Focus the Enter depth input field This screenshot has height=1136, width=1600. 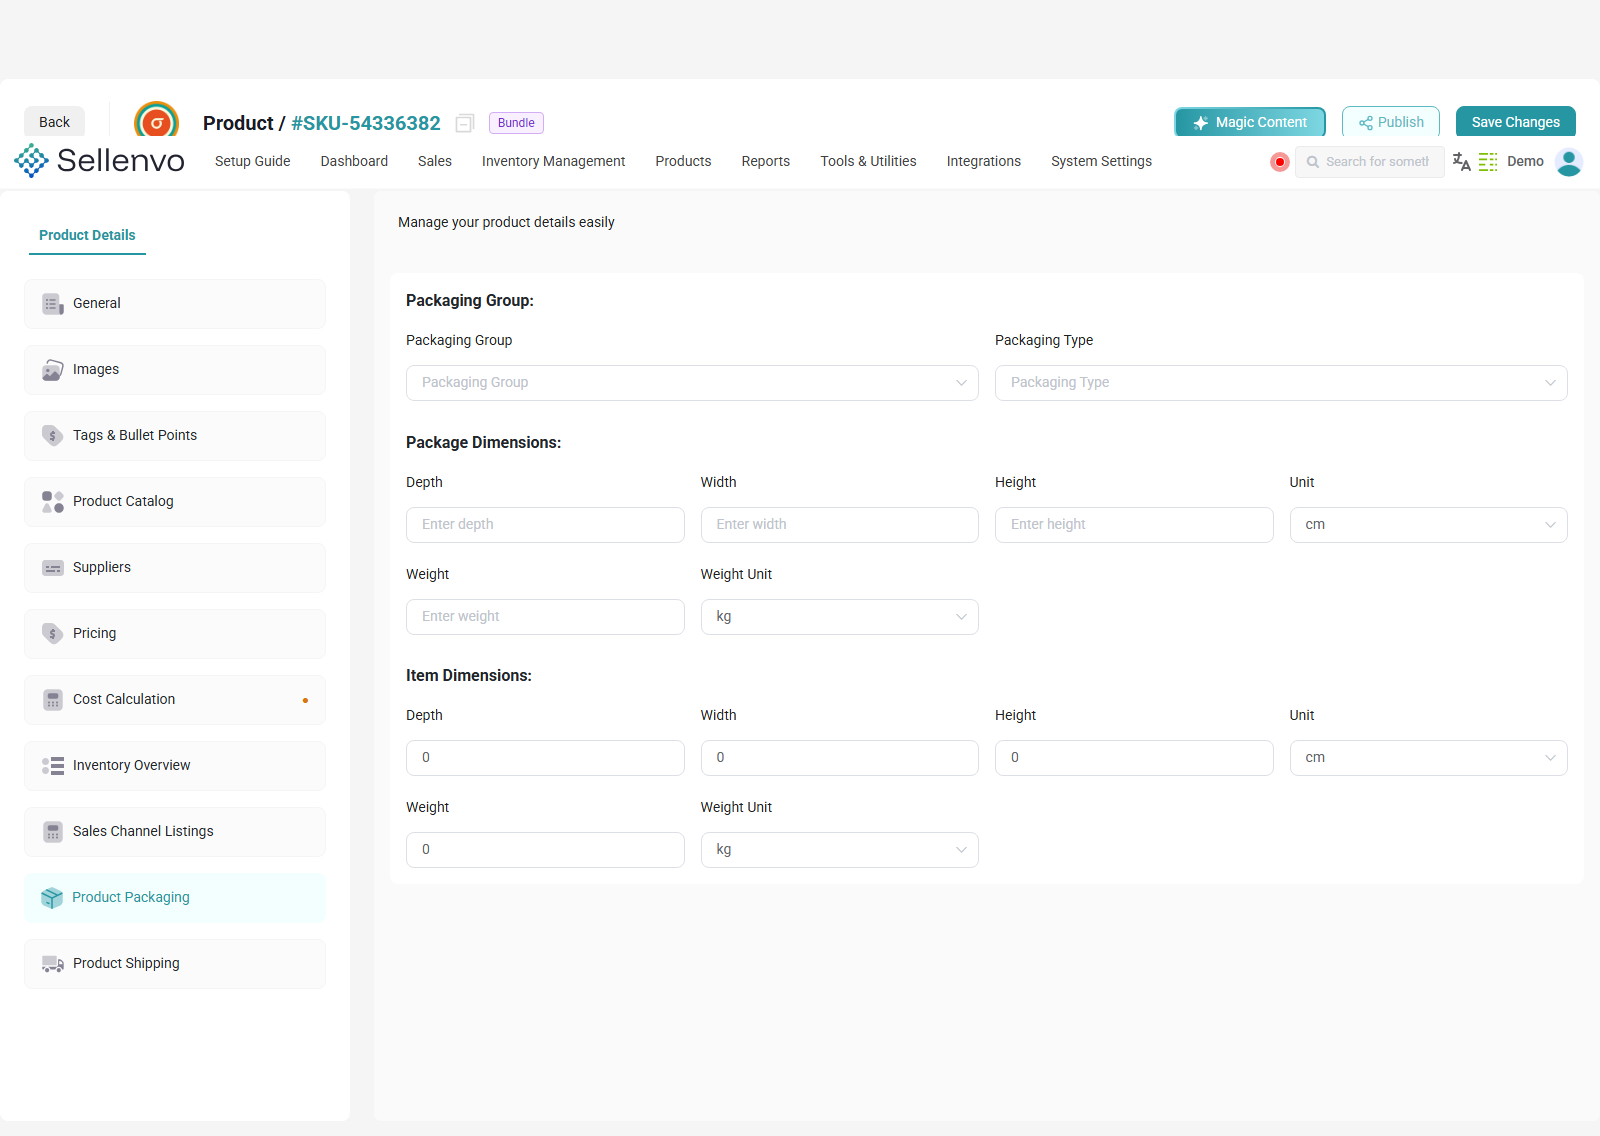pos(545,525)
